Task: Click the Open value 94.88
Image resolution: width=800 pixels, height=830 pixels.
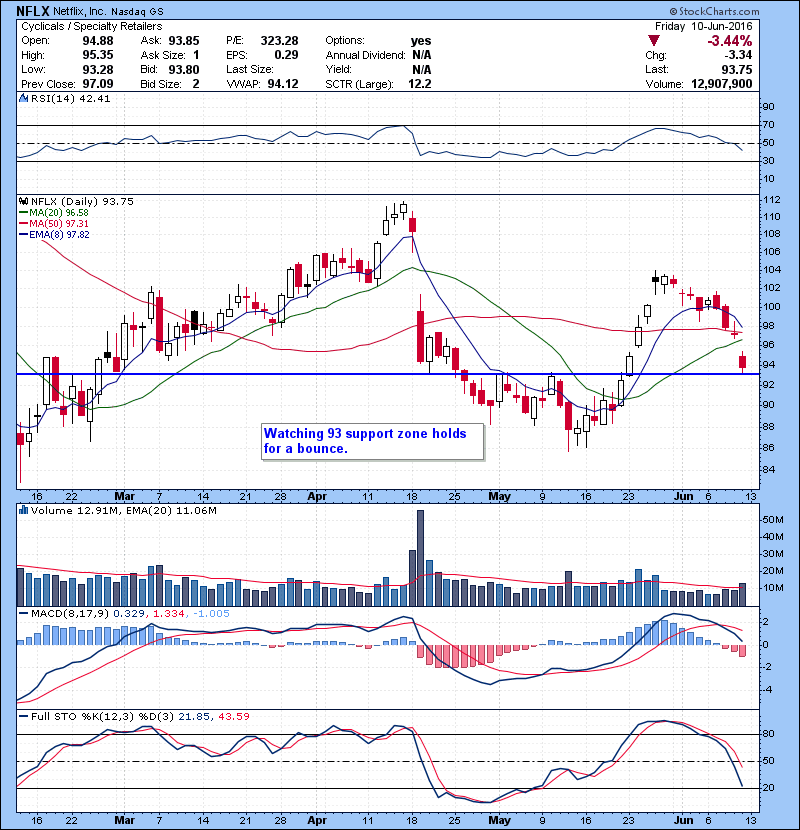Action: [98, 41]
